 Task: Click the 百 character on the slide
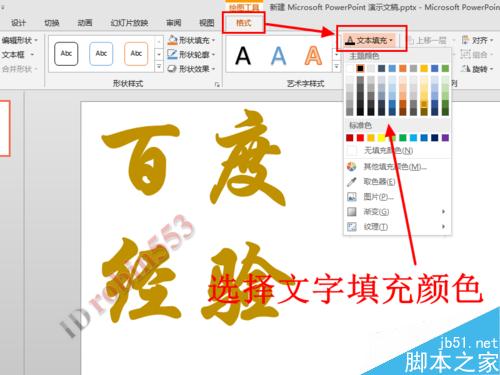pyautogui.click(x=140, y=159)
